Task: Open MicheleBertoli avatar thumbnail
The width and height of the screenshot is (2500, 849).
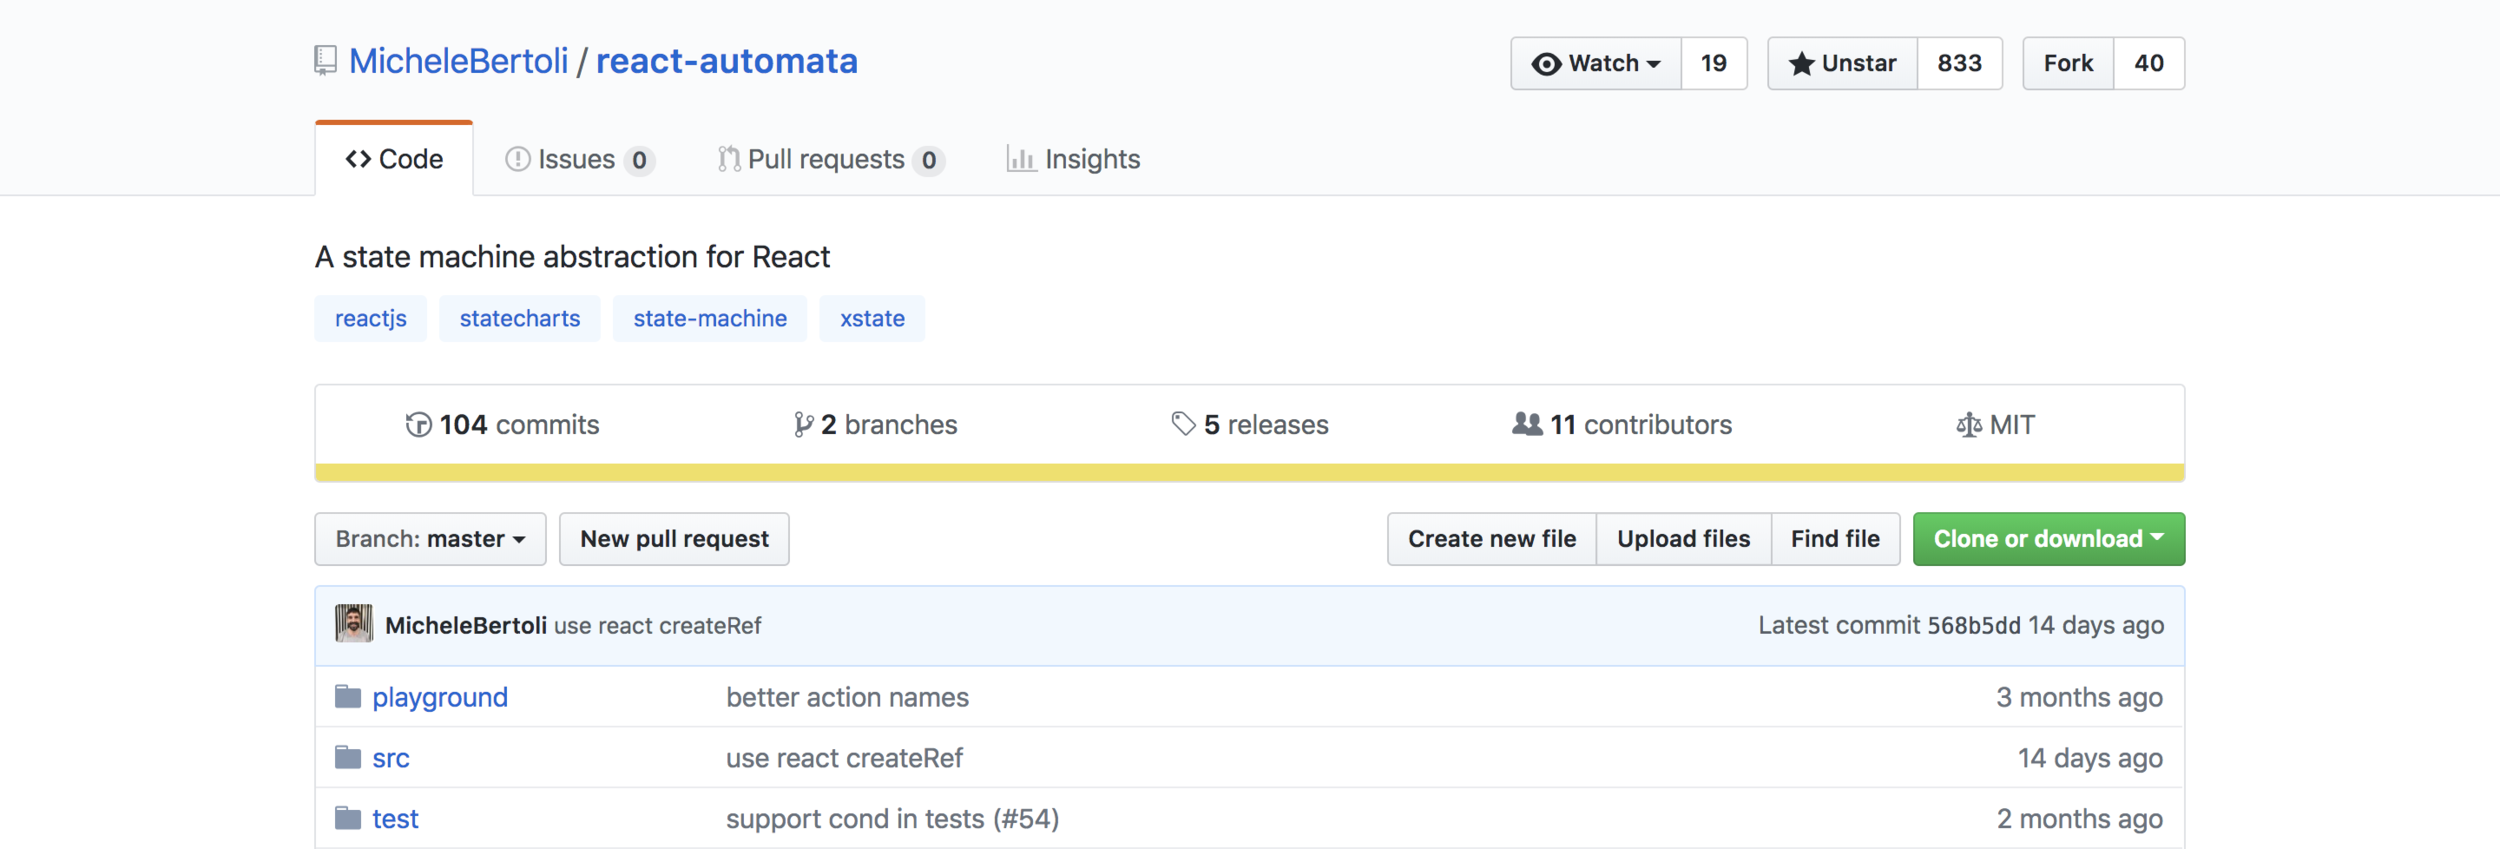Action: pyautogui.click(x=354, y=624)
